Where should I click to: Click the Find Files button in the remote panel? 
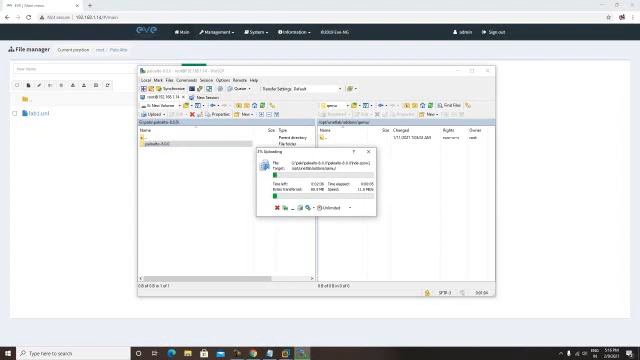pyautogui.click(x=449, y=106)
